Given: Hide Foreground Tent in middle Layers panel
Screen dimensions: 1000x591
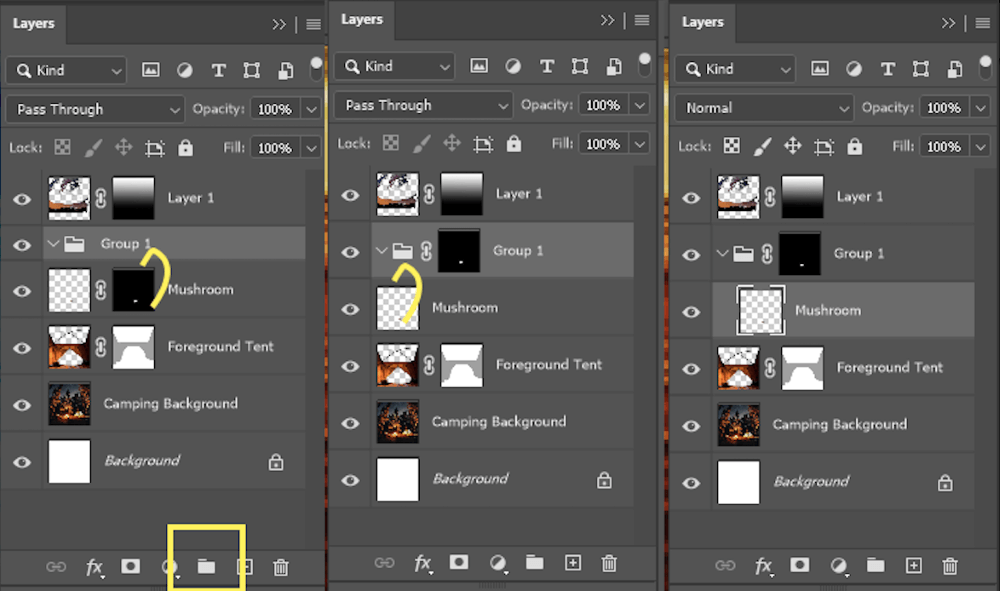Looking at the screenshot, I should click(x=350, y=366).
